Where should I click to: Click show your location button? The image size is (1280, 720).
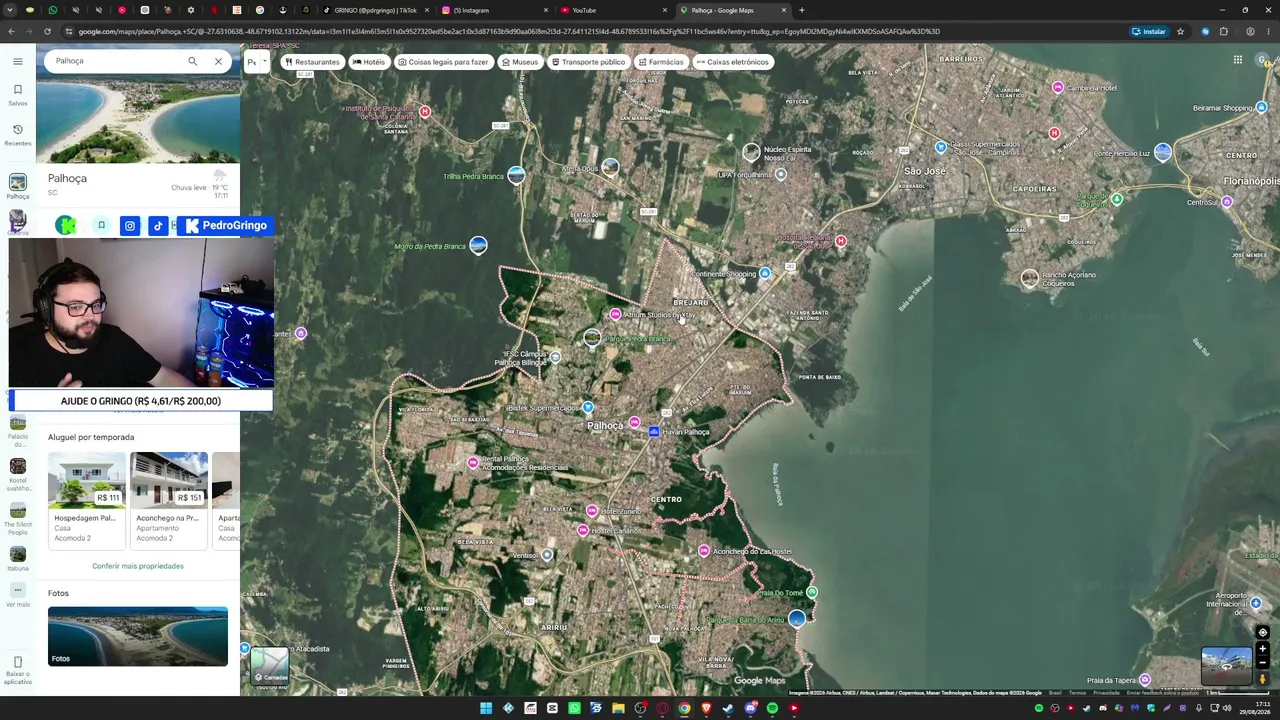[1262, 633]
